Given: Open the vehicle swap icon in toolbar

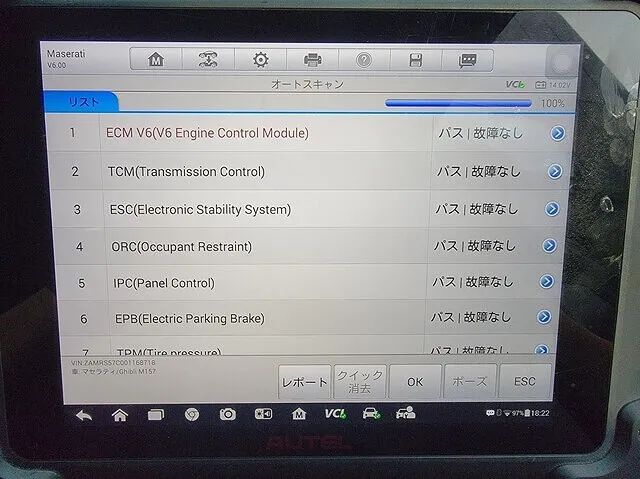Looking at the screenshot, I should click(208, 60).
